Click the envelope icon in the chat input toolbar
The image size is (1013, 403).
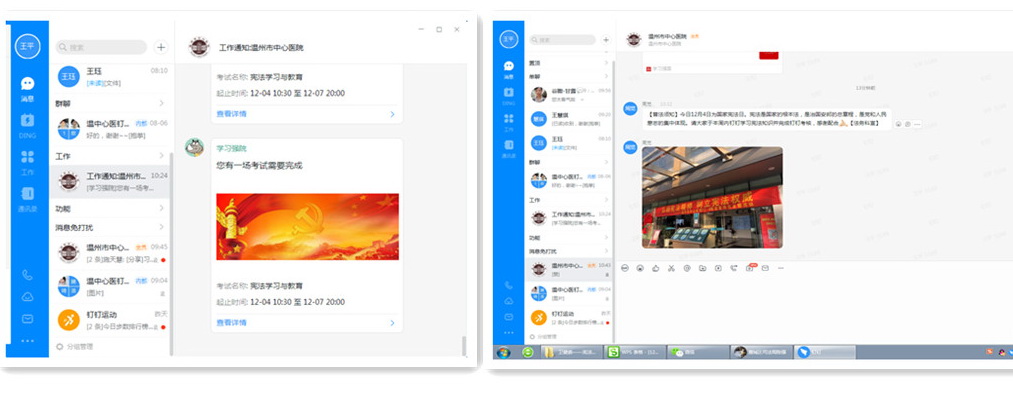[x=765, y=268]
